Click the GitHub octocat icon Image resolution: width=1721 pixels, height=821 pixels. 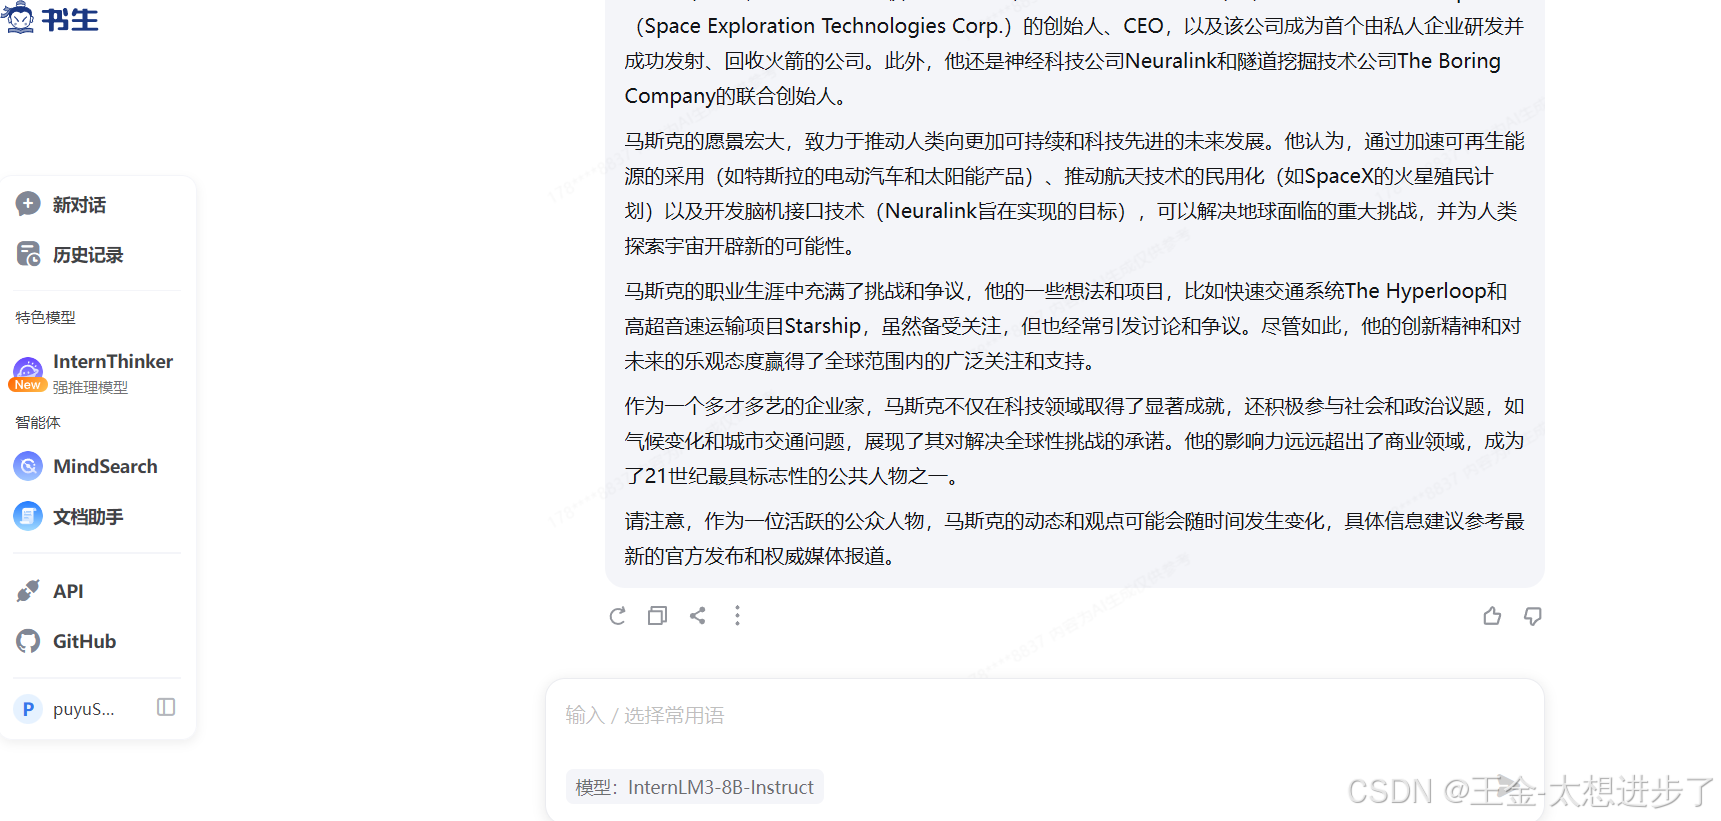(x=28, y=641)
